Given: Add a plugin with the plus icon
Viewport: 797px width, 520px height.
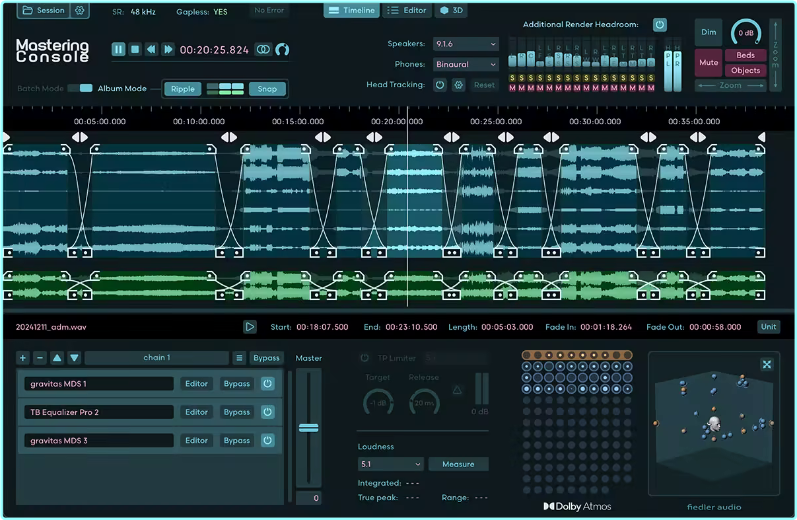Looking at the screenshot, I should 23,358.
